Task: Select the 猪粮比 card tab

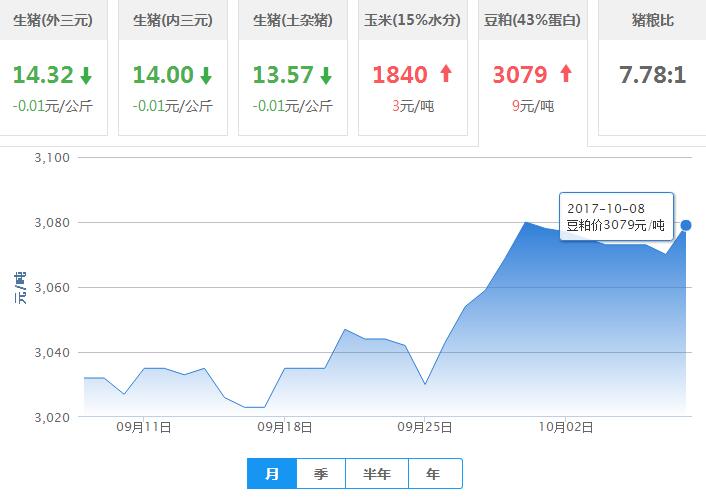Action: [x=652, y=68]
